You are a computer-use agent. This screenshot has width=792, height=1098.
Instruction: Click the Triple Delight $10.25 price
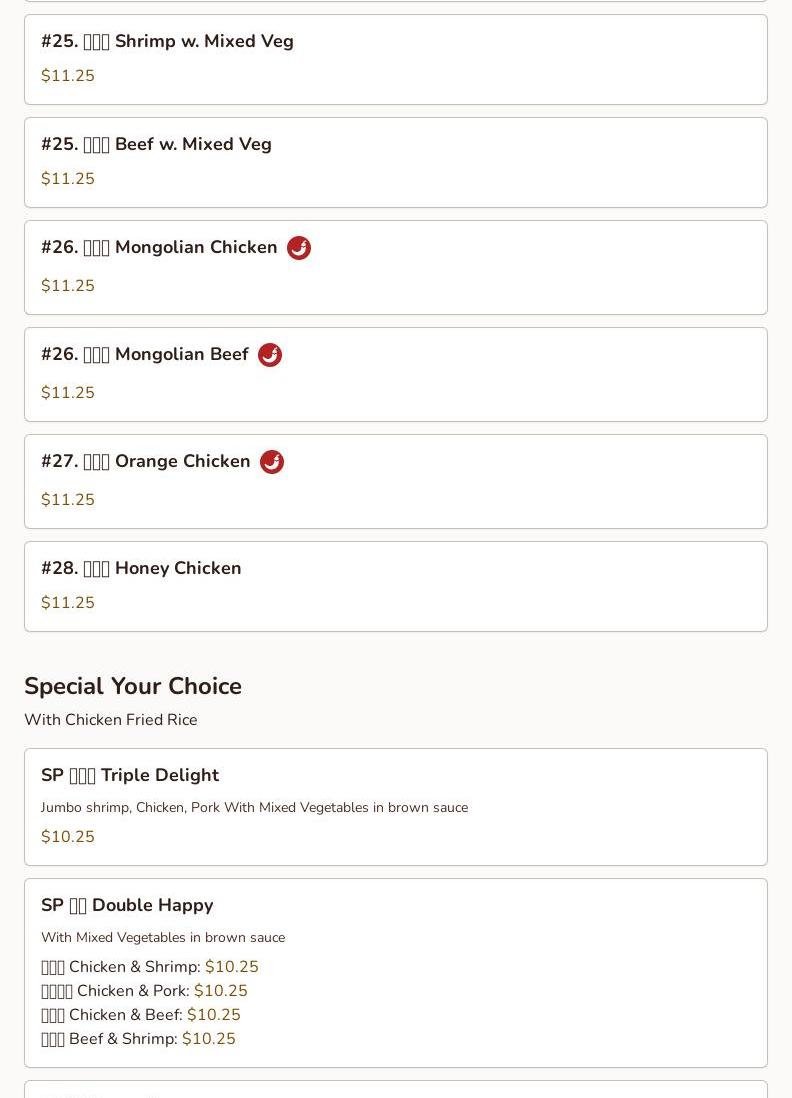click(x=68, y=837)
